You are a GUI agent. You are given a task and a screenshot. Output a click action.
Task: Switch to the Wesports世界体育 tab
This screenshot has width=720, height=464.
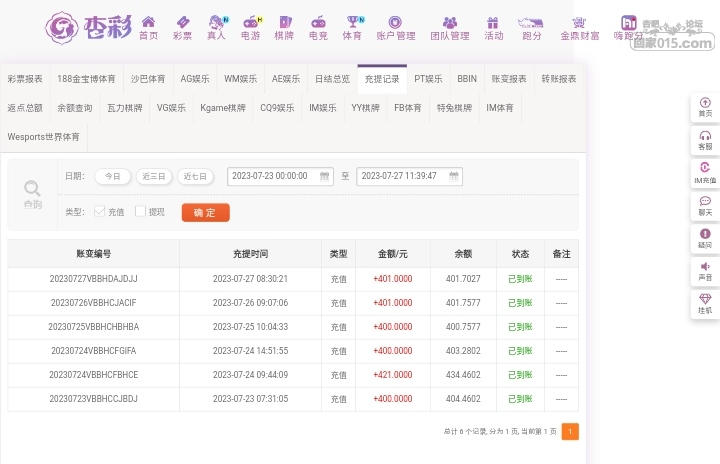click(x=44, y=137)
